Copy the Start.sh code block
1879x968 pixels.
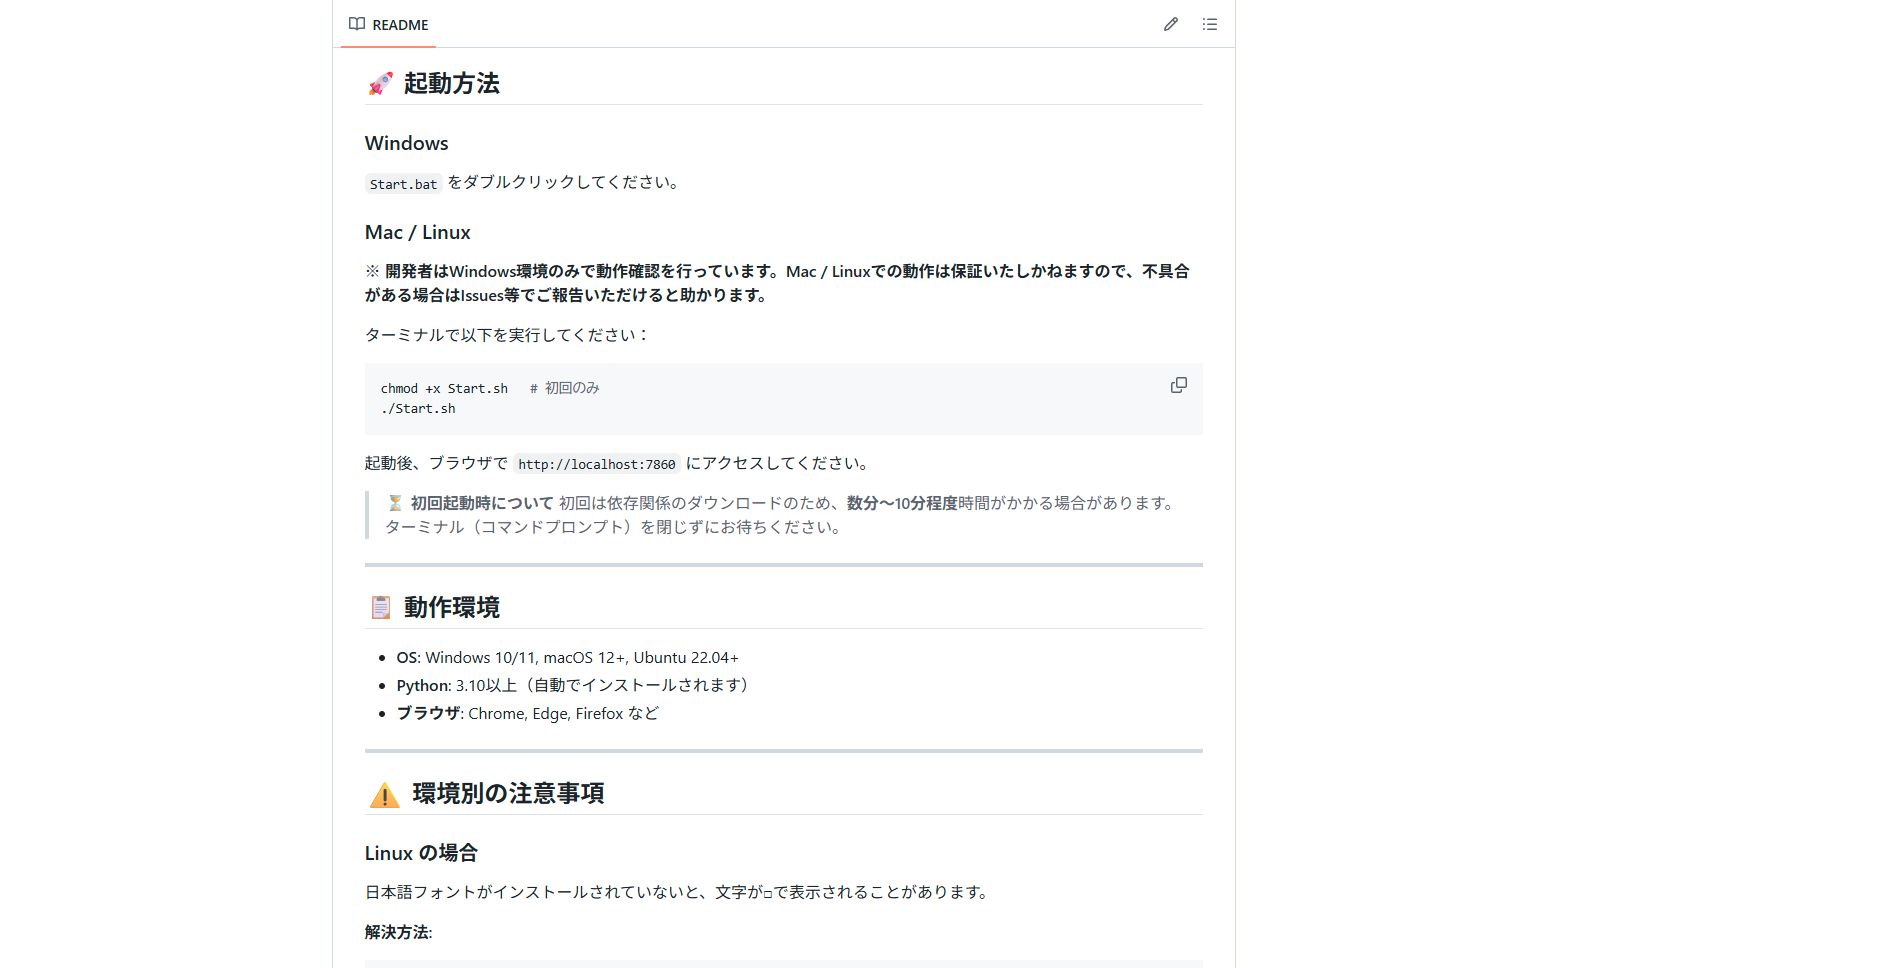pos(1178,385)
